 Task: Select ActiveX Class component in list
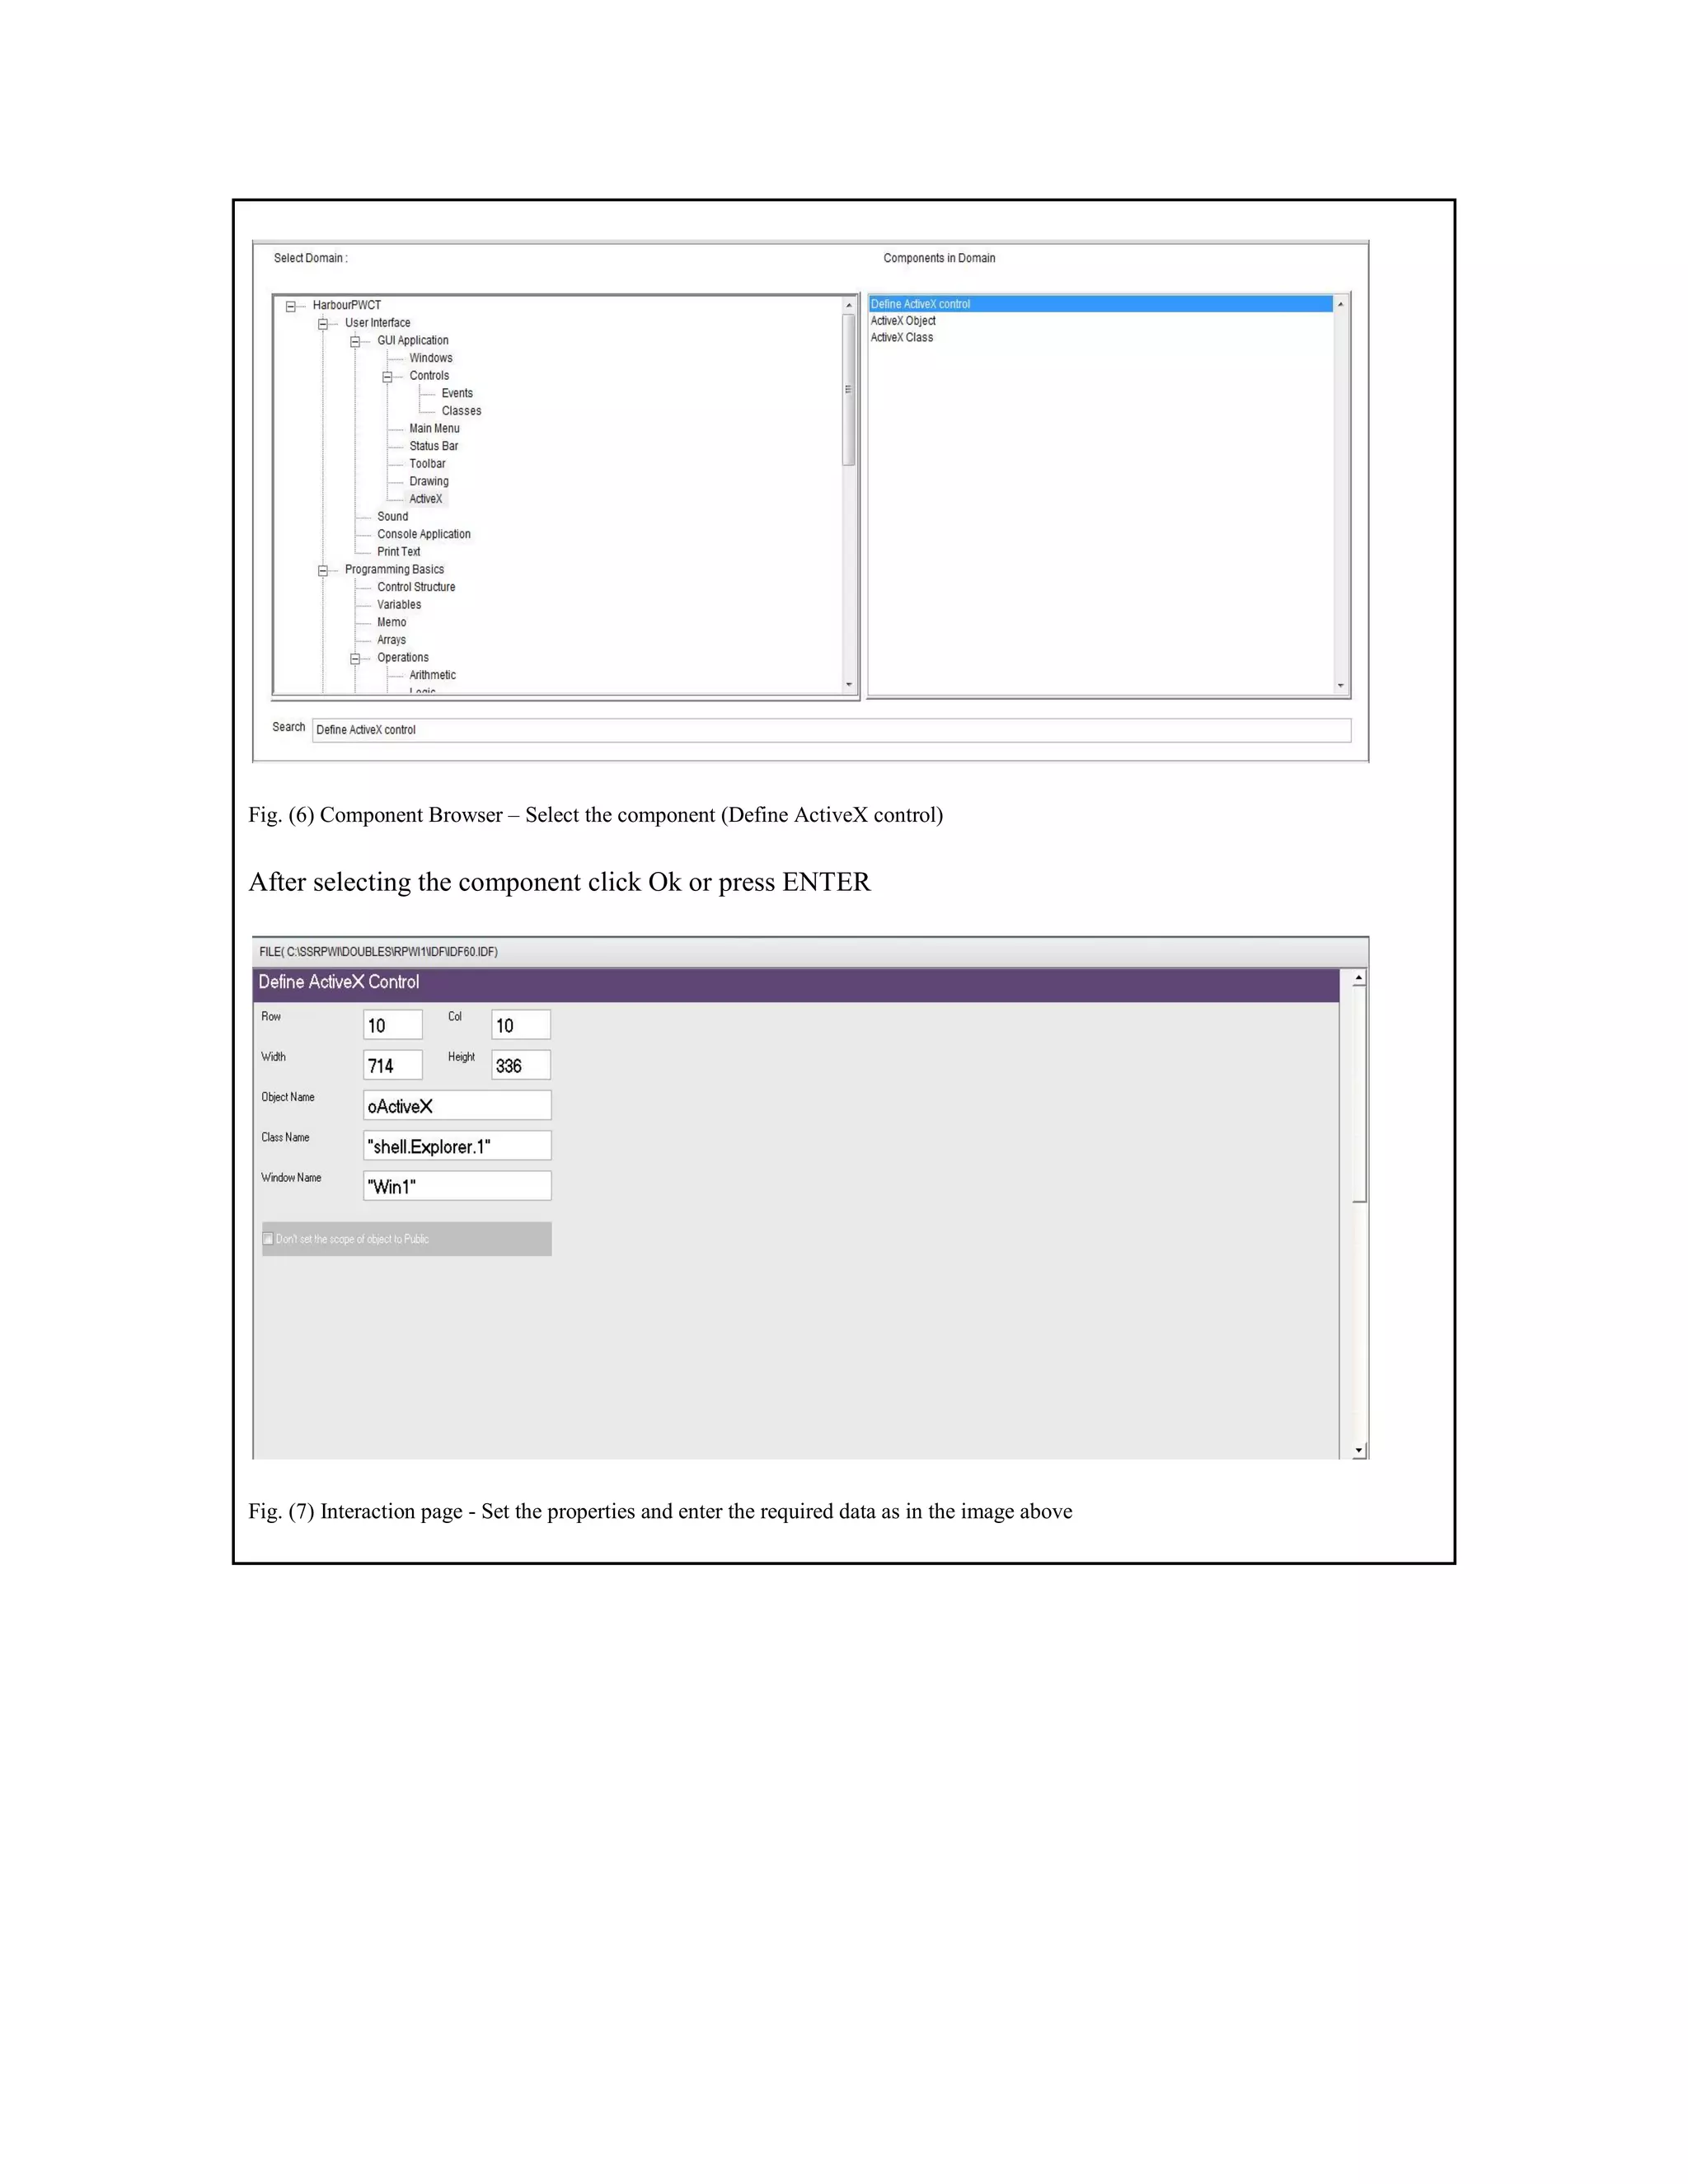[901, 338]
